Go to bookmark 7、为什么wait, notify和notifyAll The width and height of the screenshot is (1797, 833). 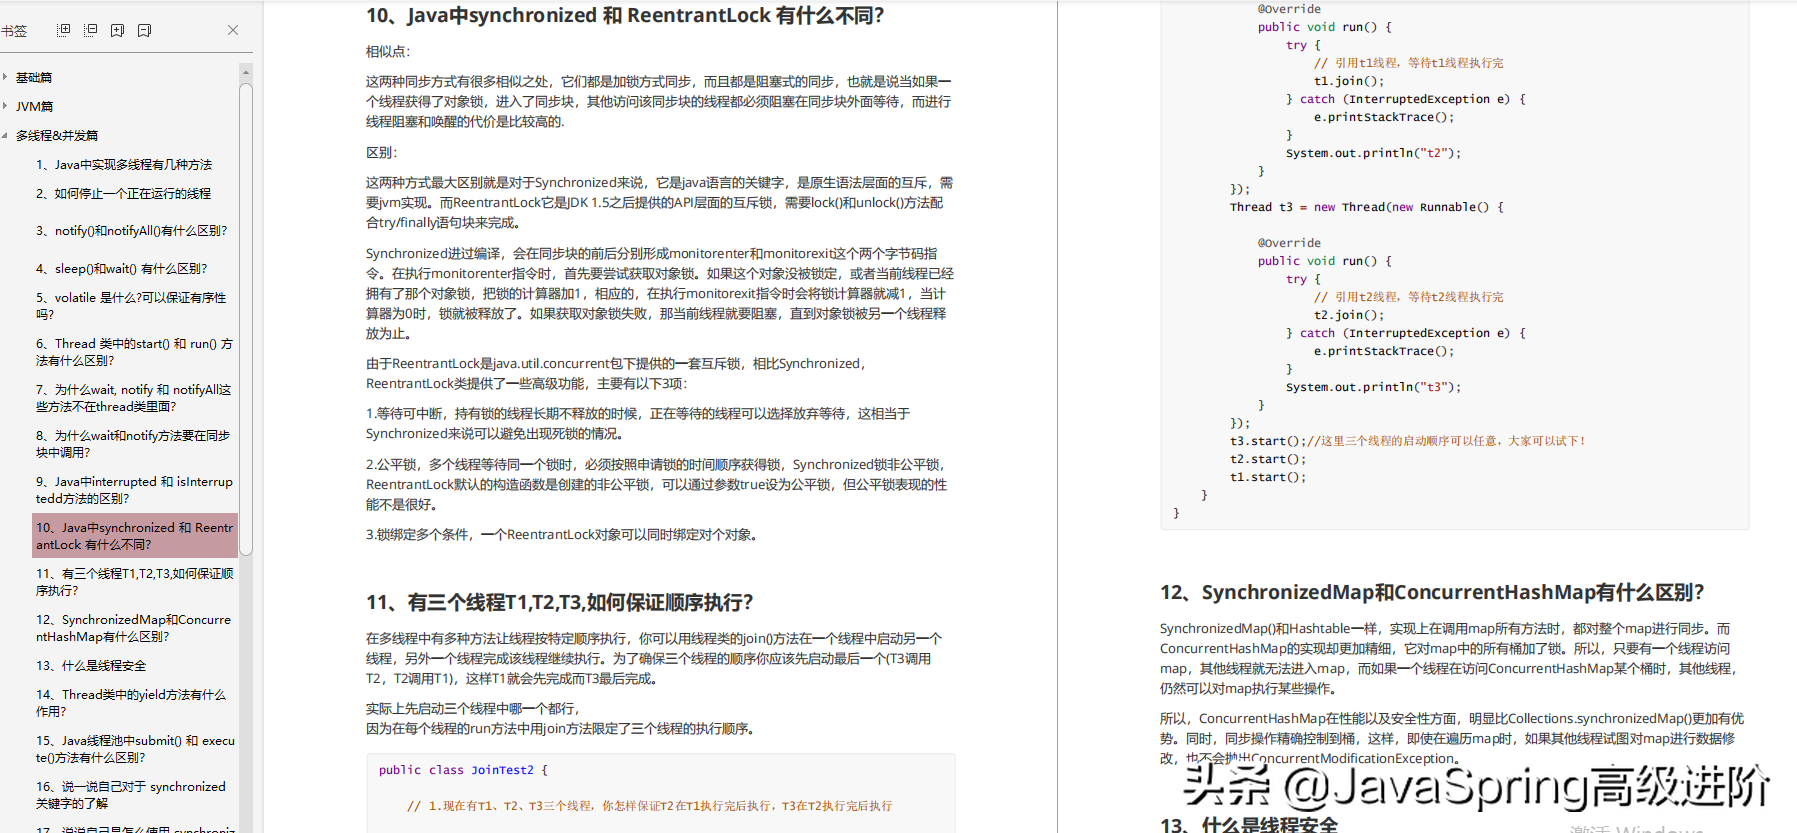[x=134, y=397]
